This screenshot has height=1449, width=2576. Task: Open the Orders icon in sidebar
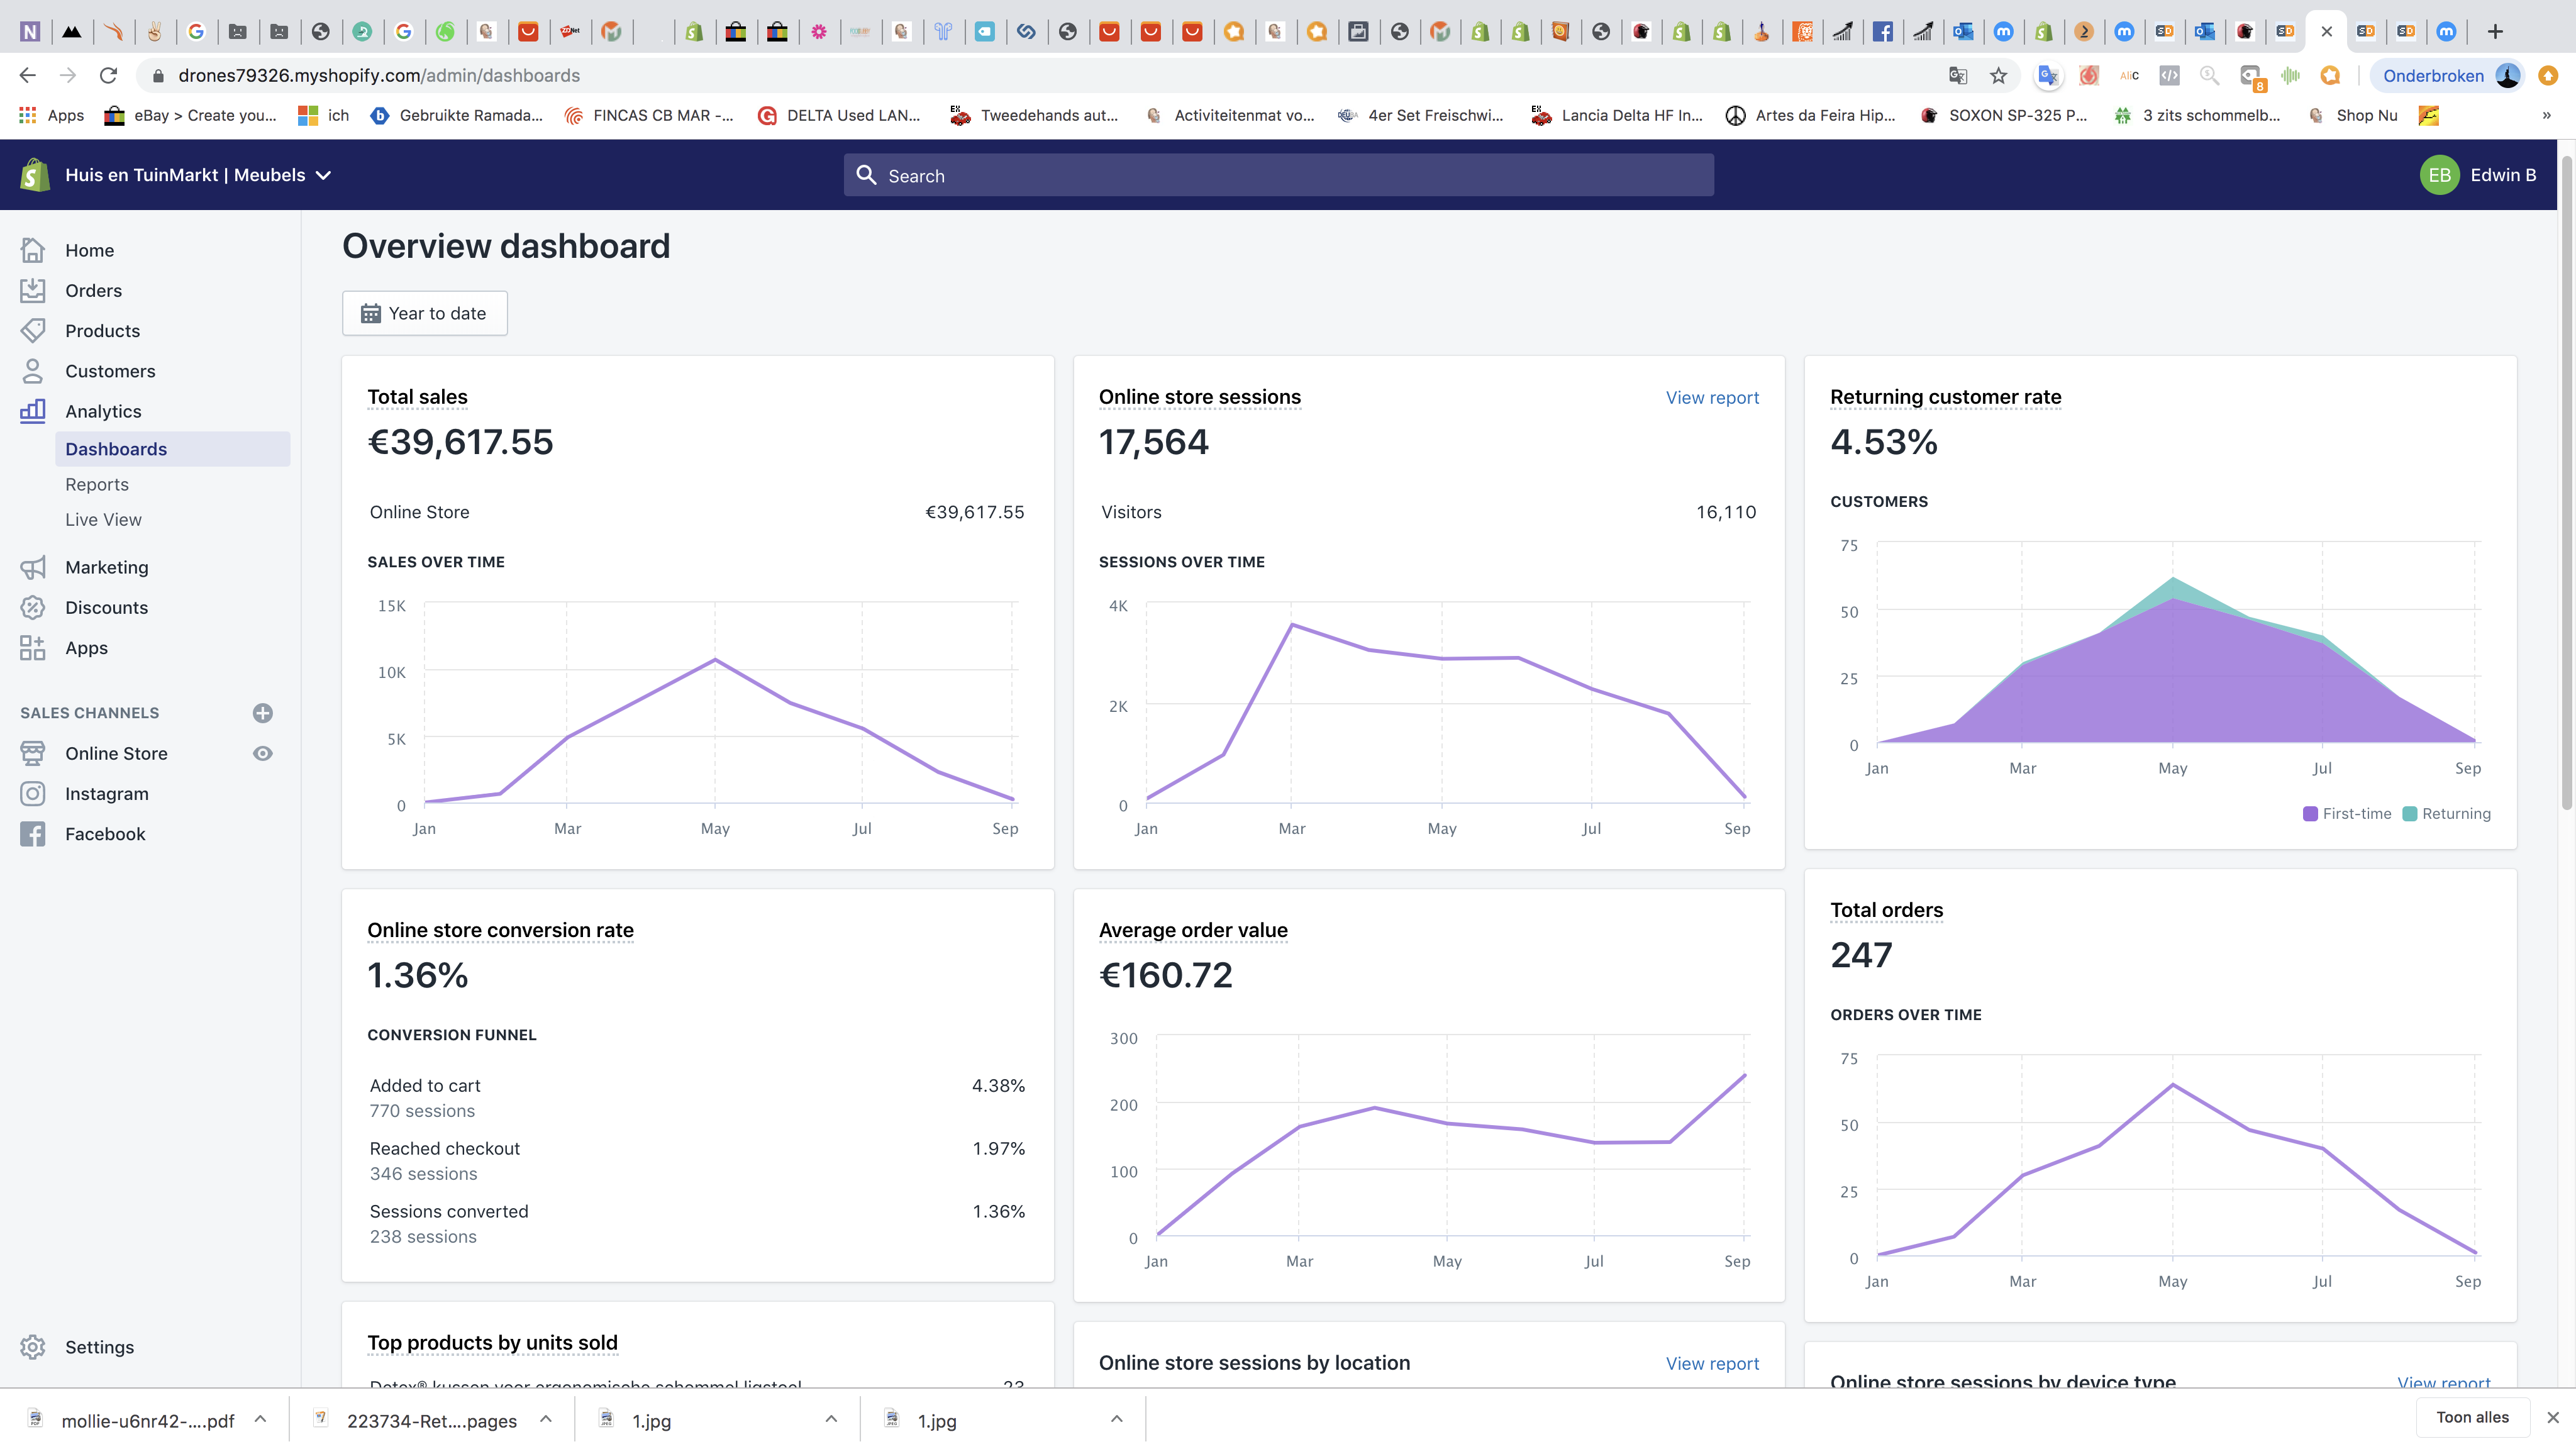coord(33,290)
